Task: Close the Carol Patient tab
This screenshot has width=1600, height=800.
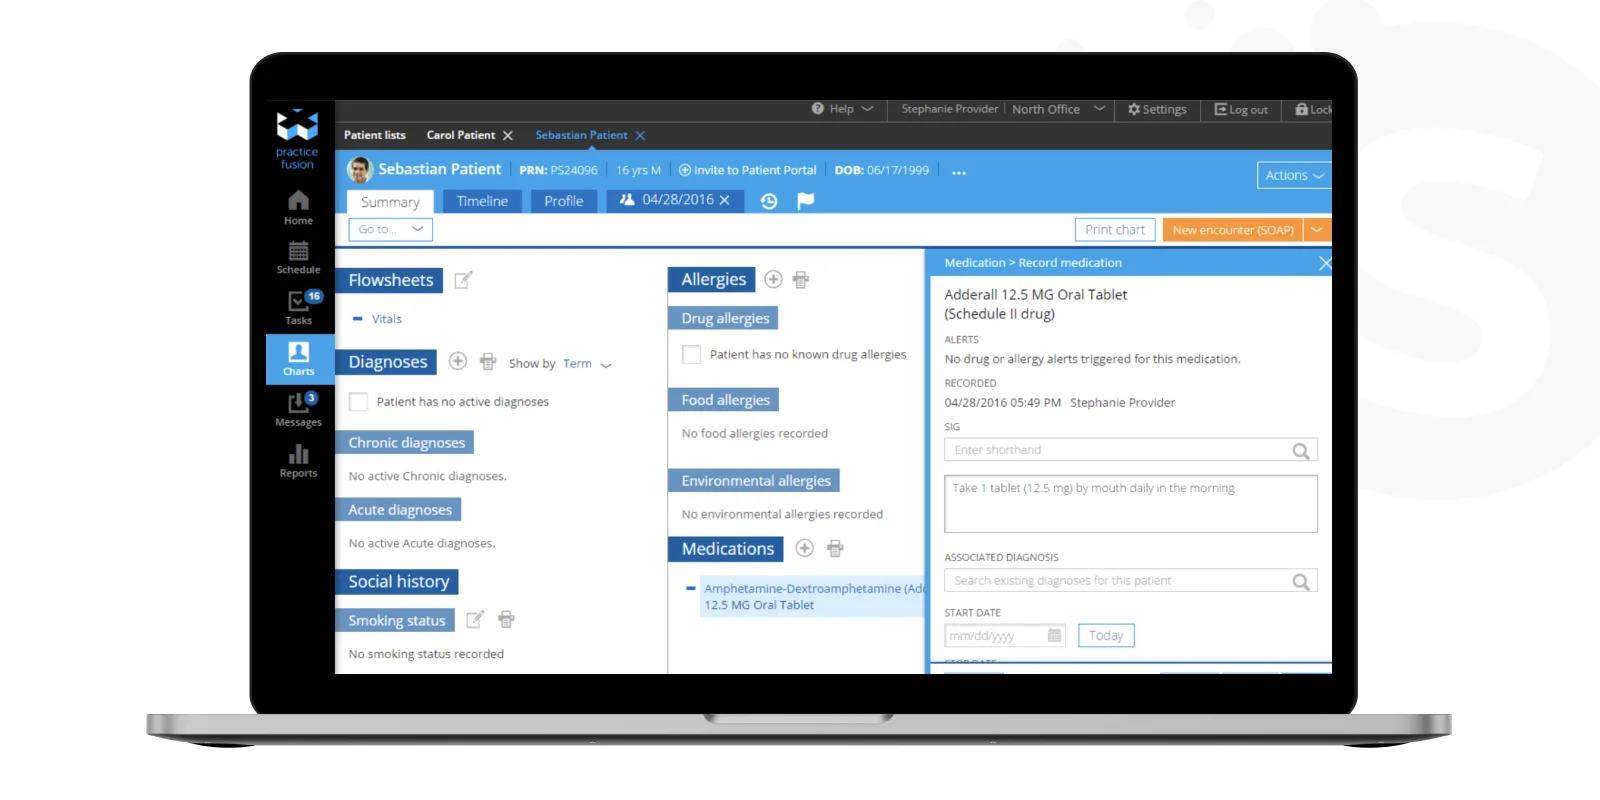Action: coord(508,136)
